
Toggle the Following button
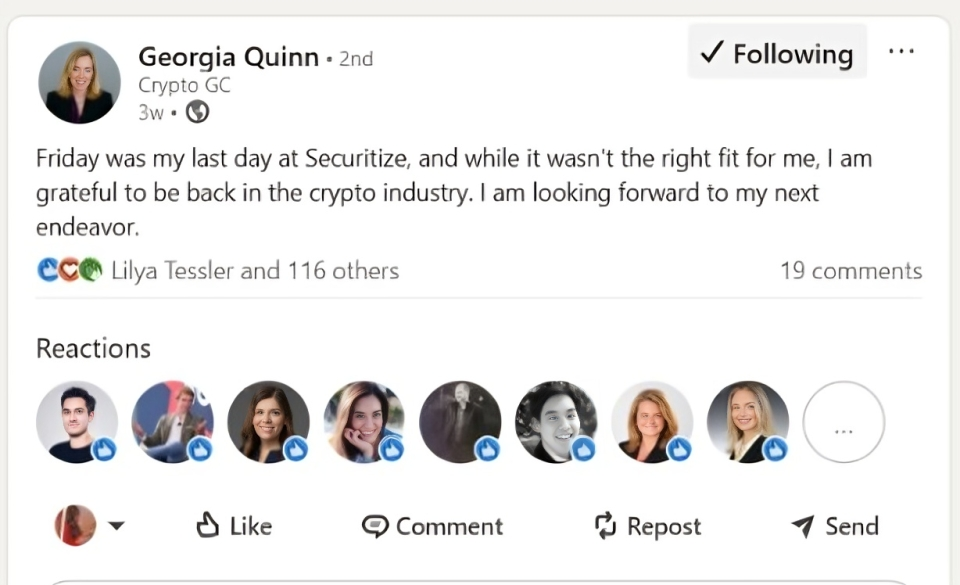[777, 53]
